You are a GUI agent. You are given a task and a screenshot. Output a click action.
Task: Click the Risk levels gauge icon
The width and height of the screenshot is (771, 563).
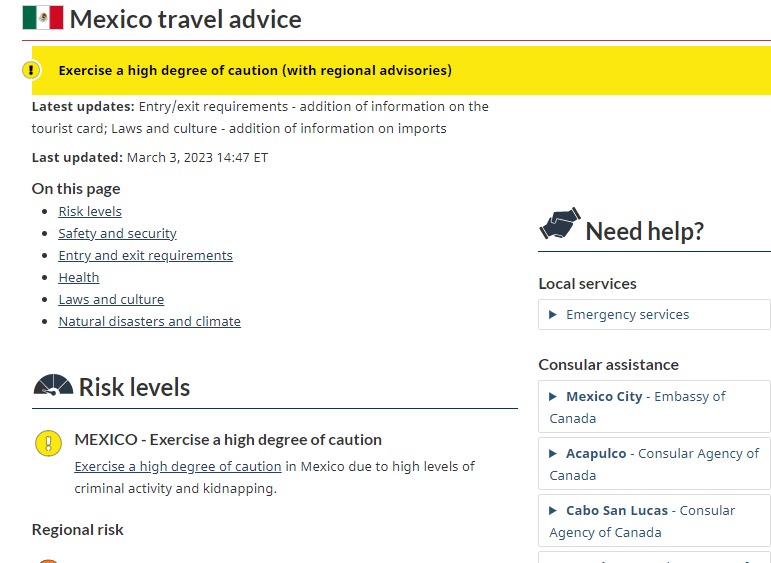point(53,387)
